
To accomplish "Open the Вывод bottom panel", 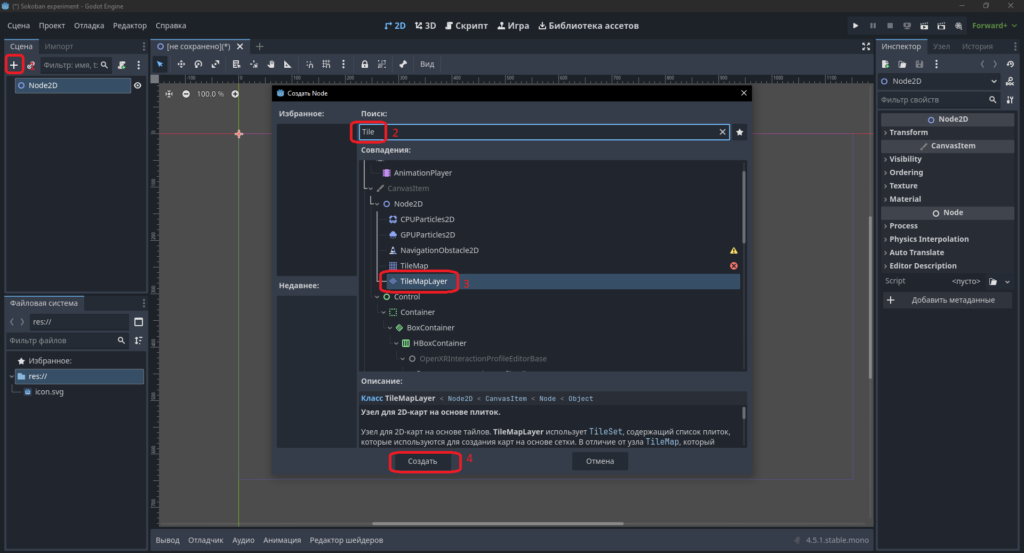I will [167, 540].
